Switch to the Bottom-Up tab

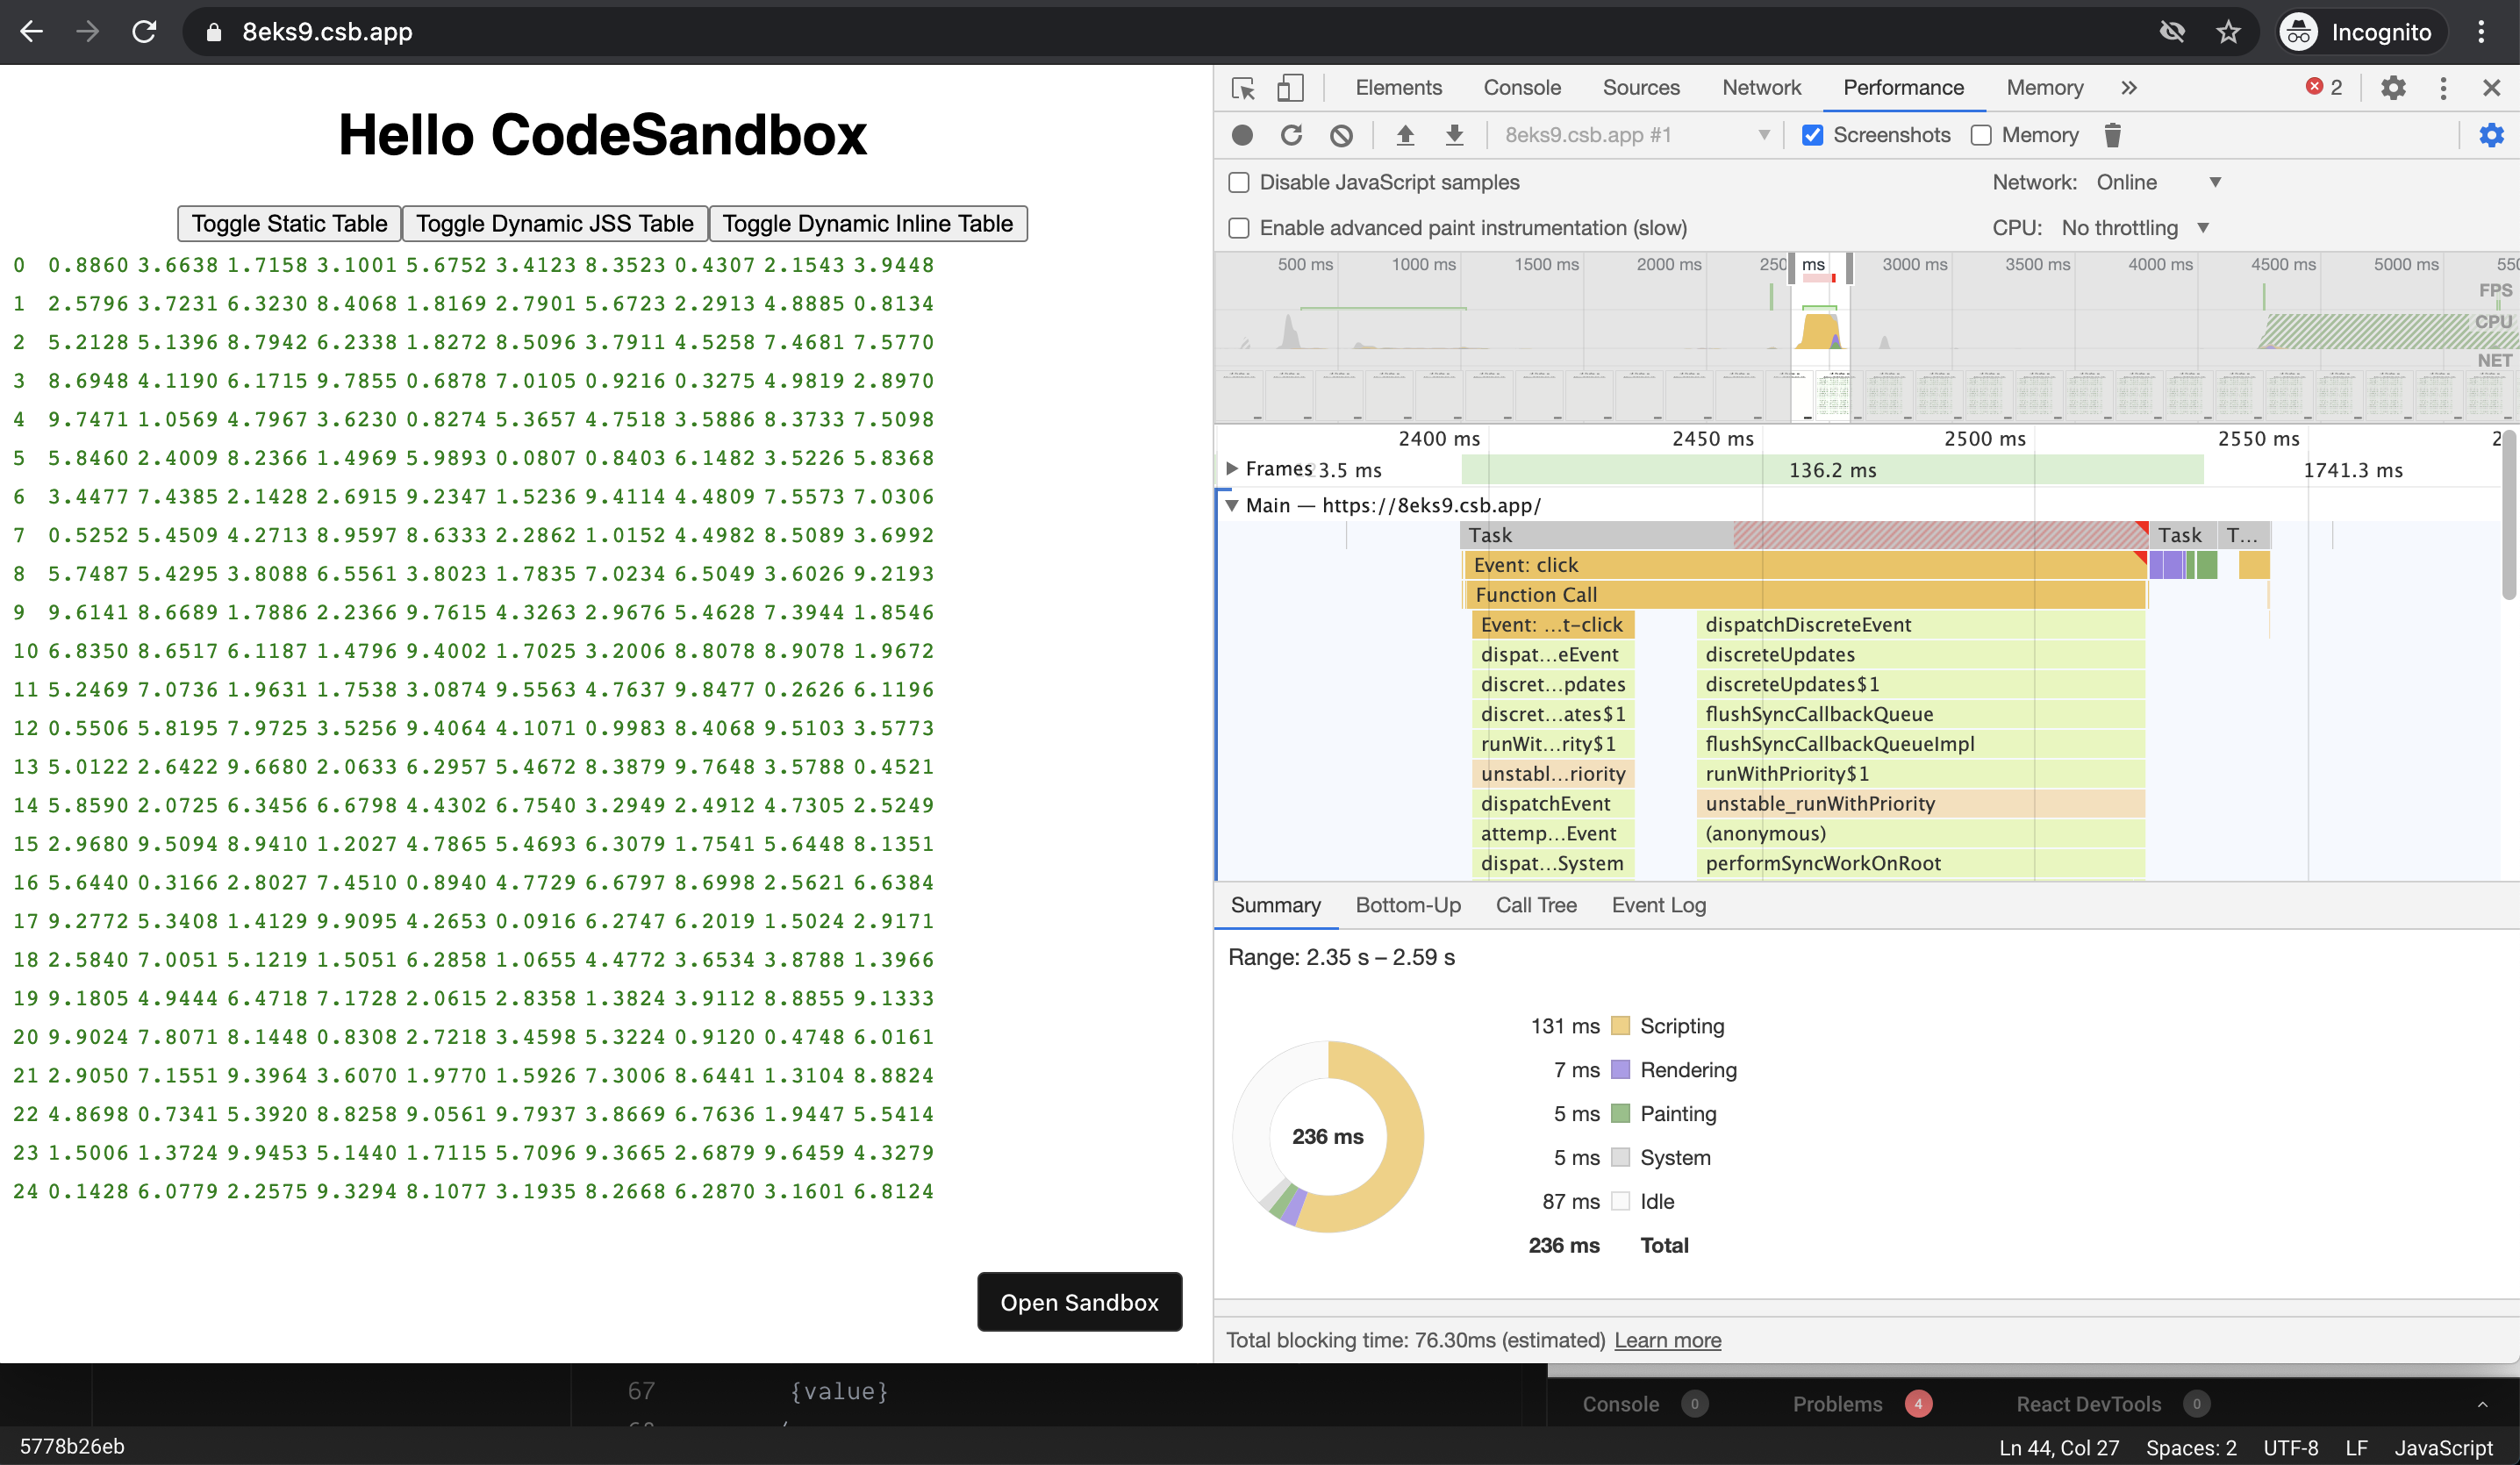click(1408, 905)
